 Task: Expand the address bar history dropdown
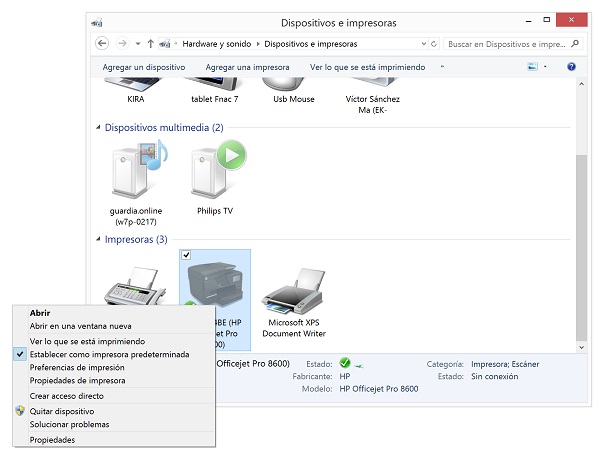click(x=424, y=44)
